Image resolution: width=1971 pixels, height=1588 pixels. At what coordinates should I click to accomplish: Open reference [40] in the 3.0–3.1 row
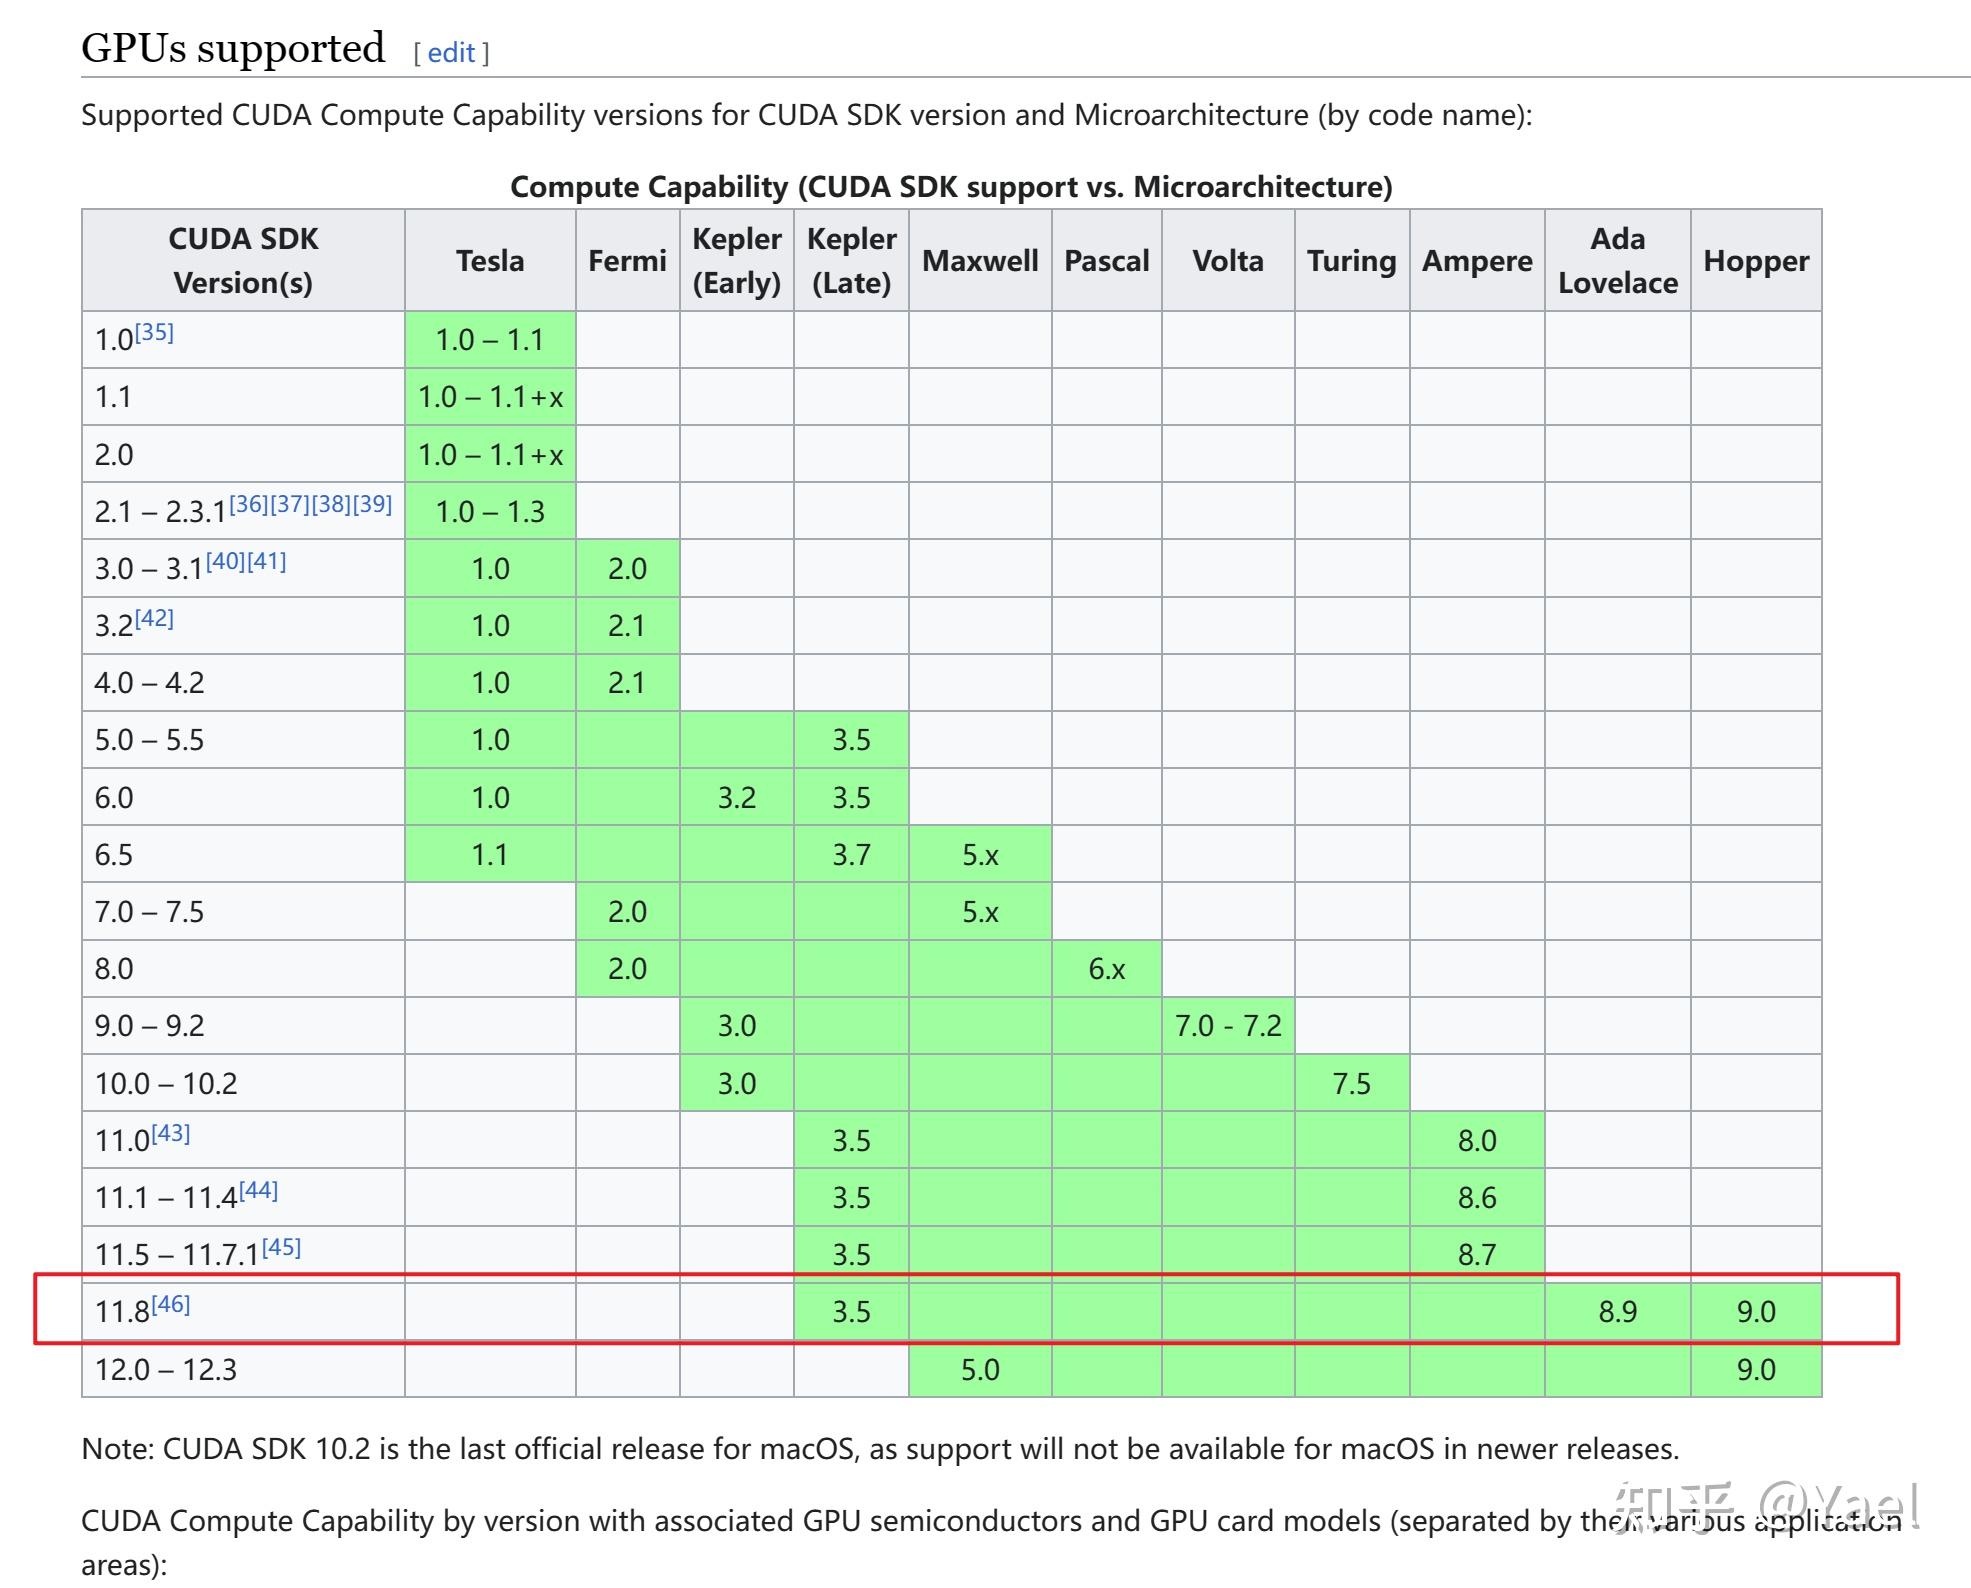[x=226, y=561]
